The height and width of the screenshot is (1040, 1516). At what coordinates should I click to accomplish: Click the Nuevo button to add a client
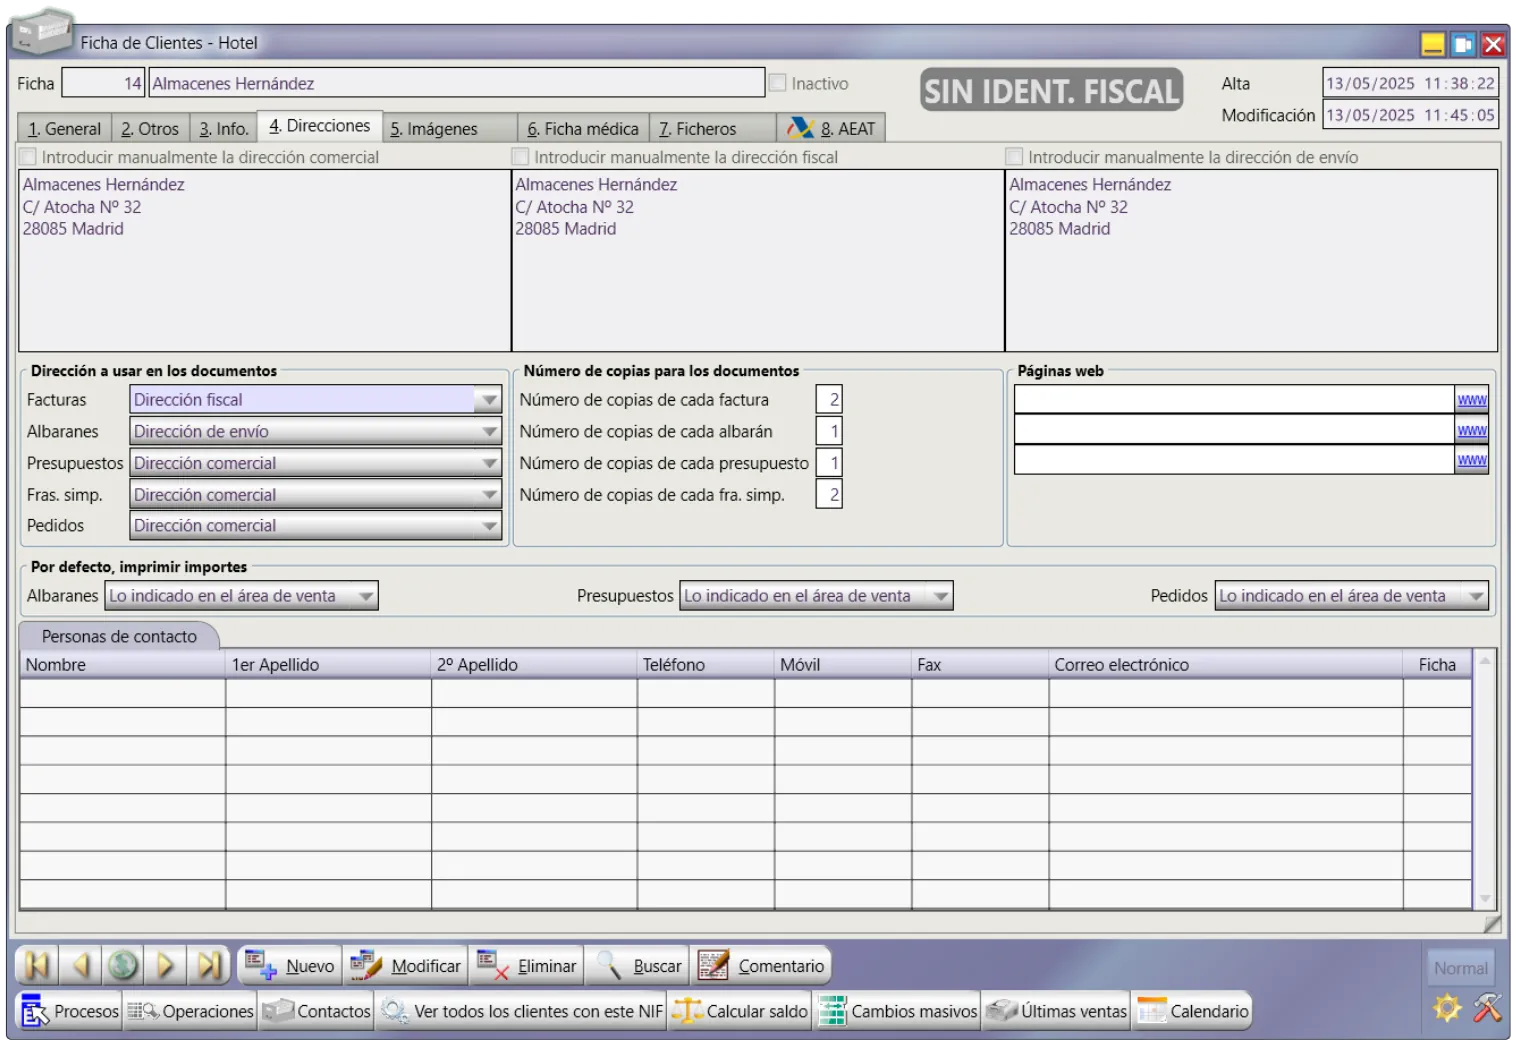(291, 966)
